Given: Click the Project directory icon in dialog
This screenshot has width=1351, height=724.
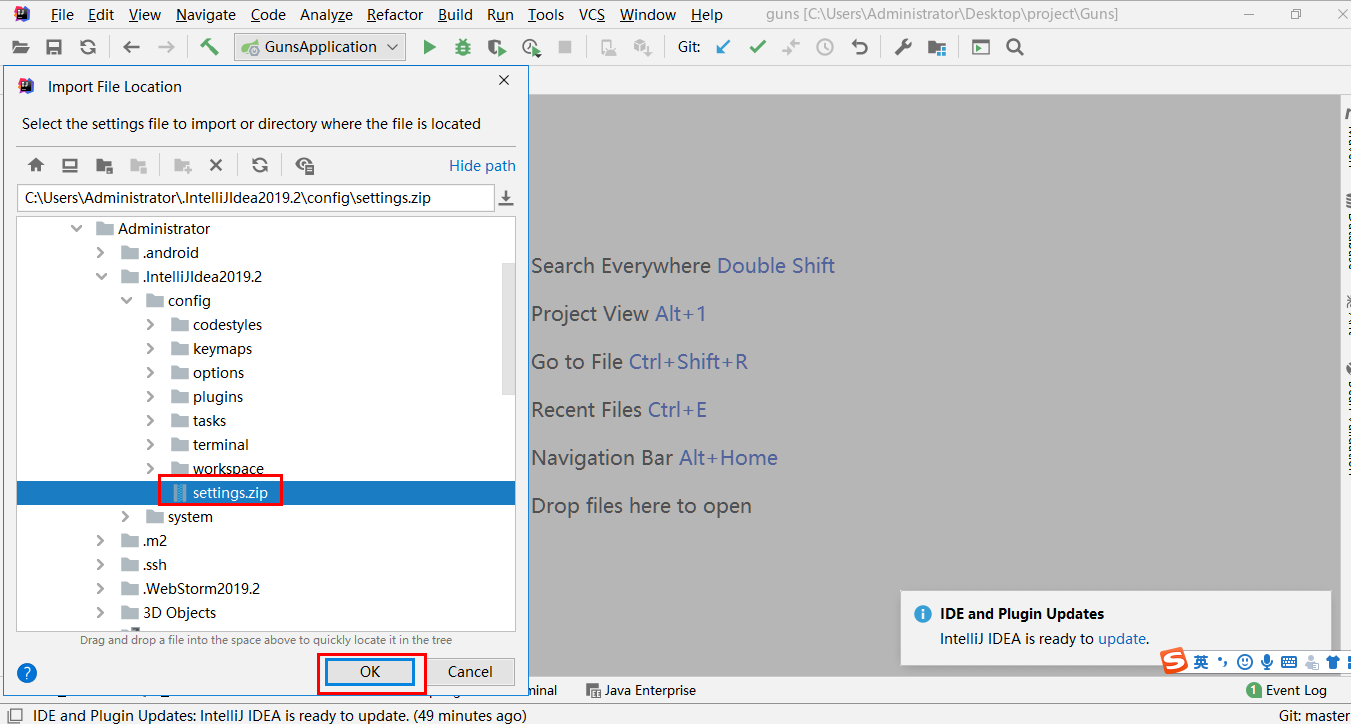Looking at the screenshot, I should [x=104, y=165].
